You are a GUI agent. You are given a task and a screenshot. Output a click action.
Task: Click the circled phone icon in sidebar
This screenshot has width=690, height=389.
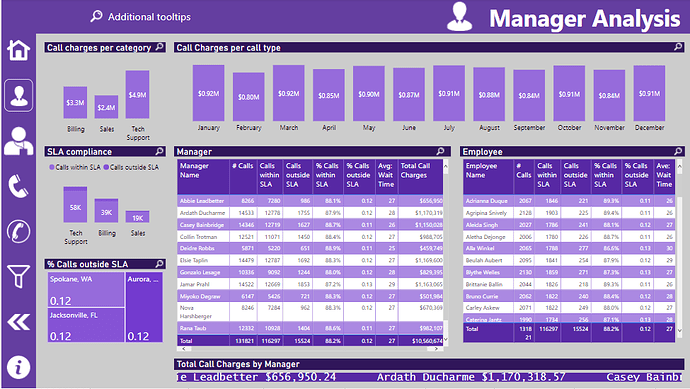(18, 231)
